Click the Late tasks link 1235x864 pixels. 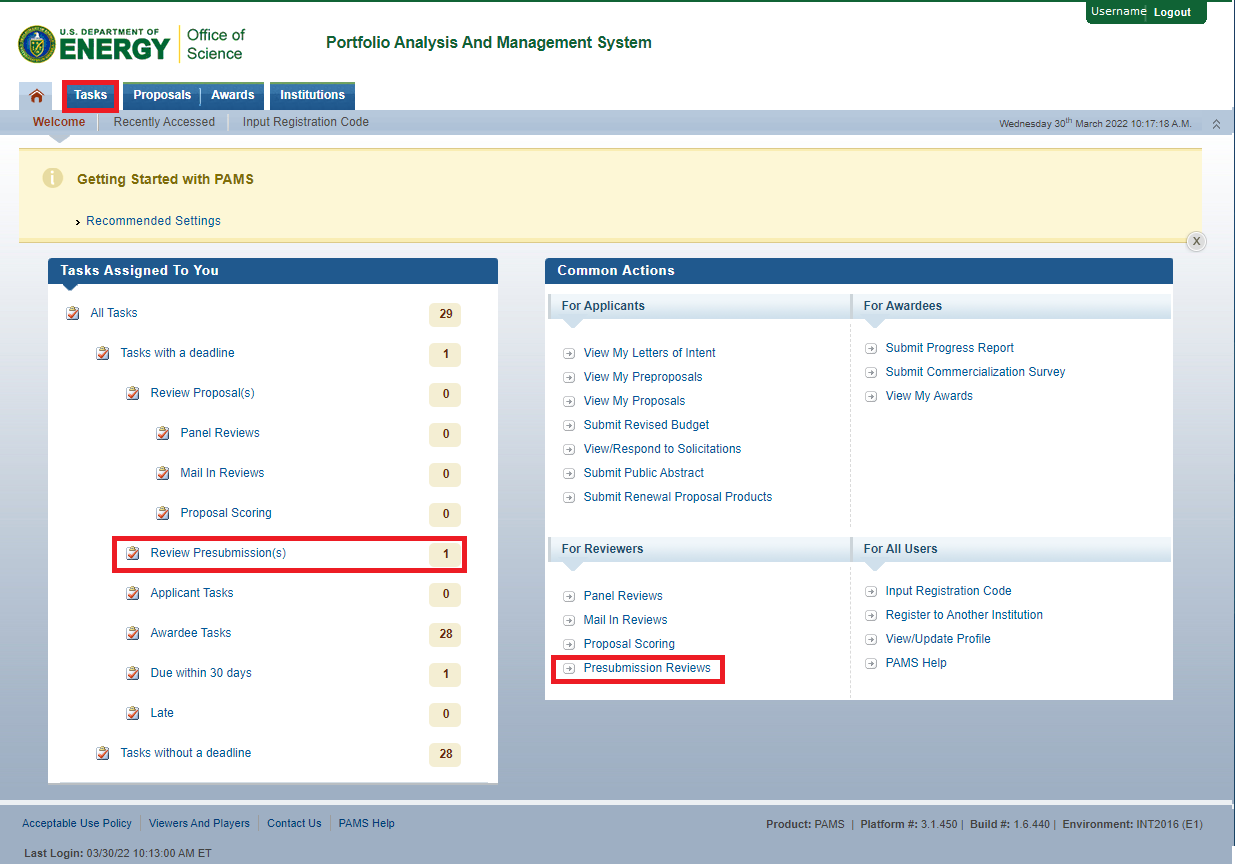[162, 713]
